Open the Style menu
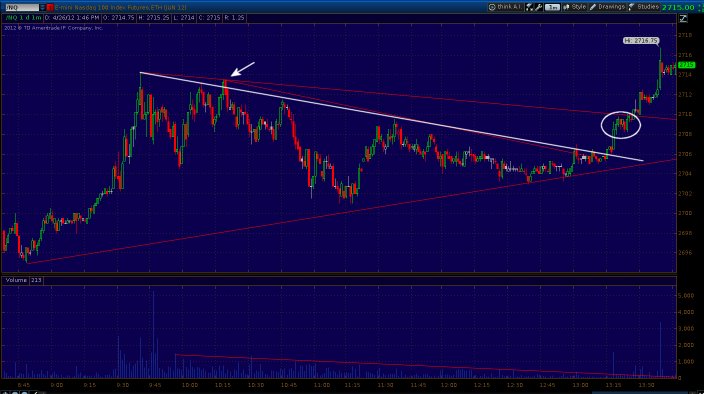Image resolution: width=704 pixels, height=394 pixels. coord(574,7)
